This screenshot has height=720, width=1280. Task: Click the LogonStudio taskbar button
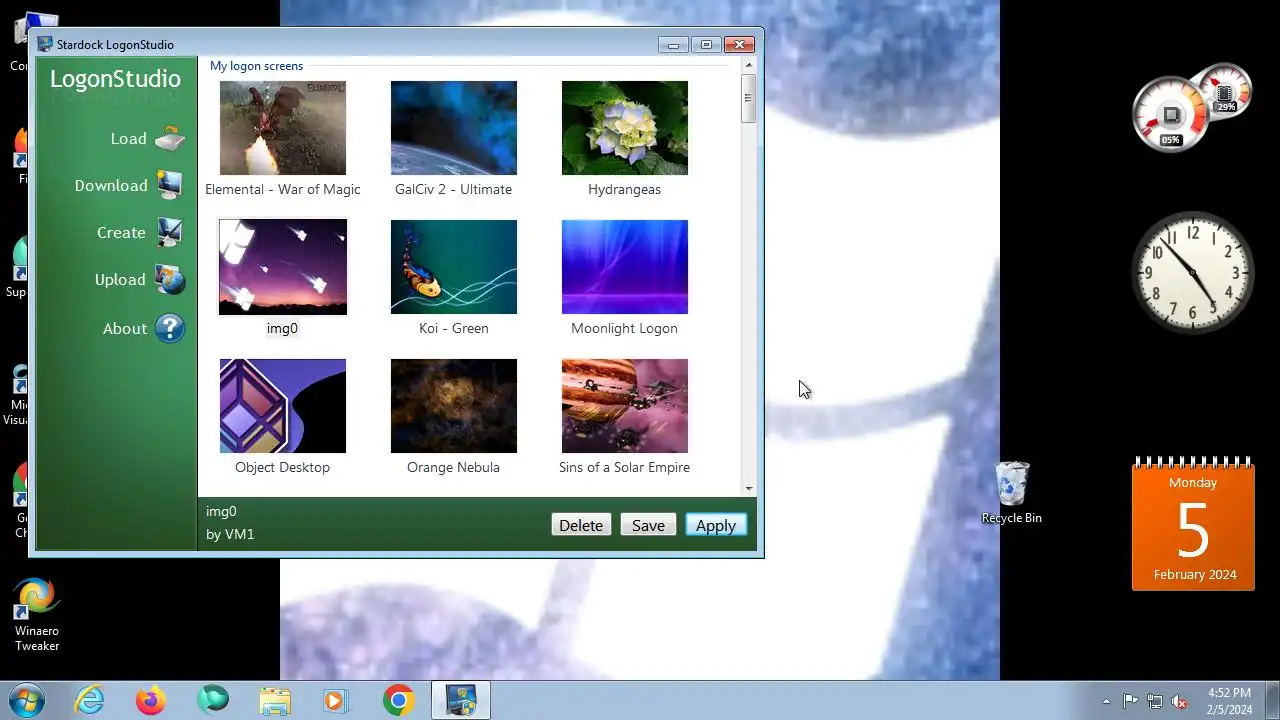[461, 700]
